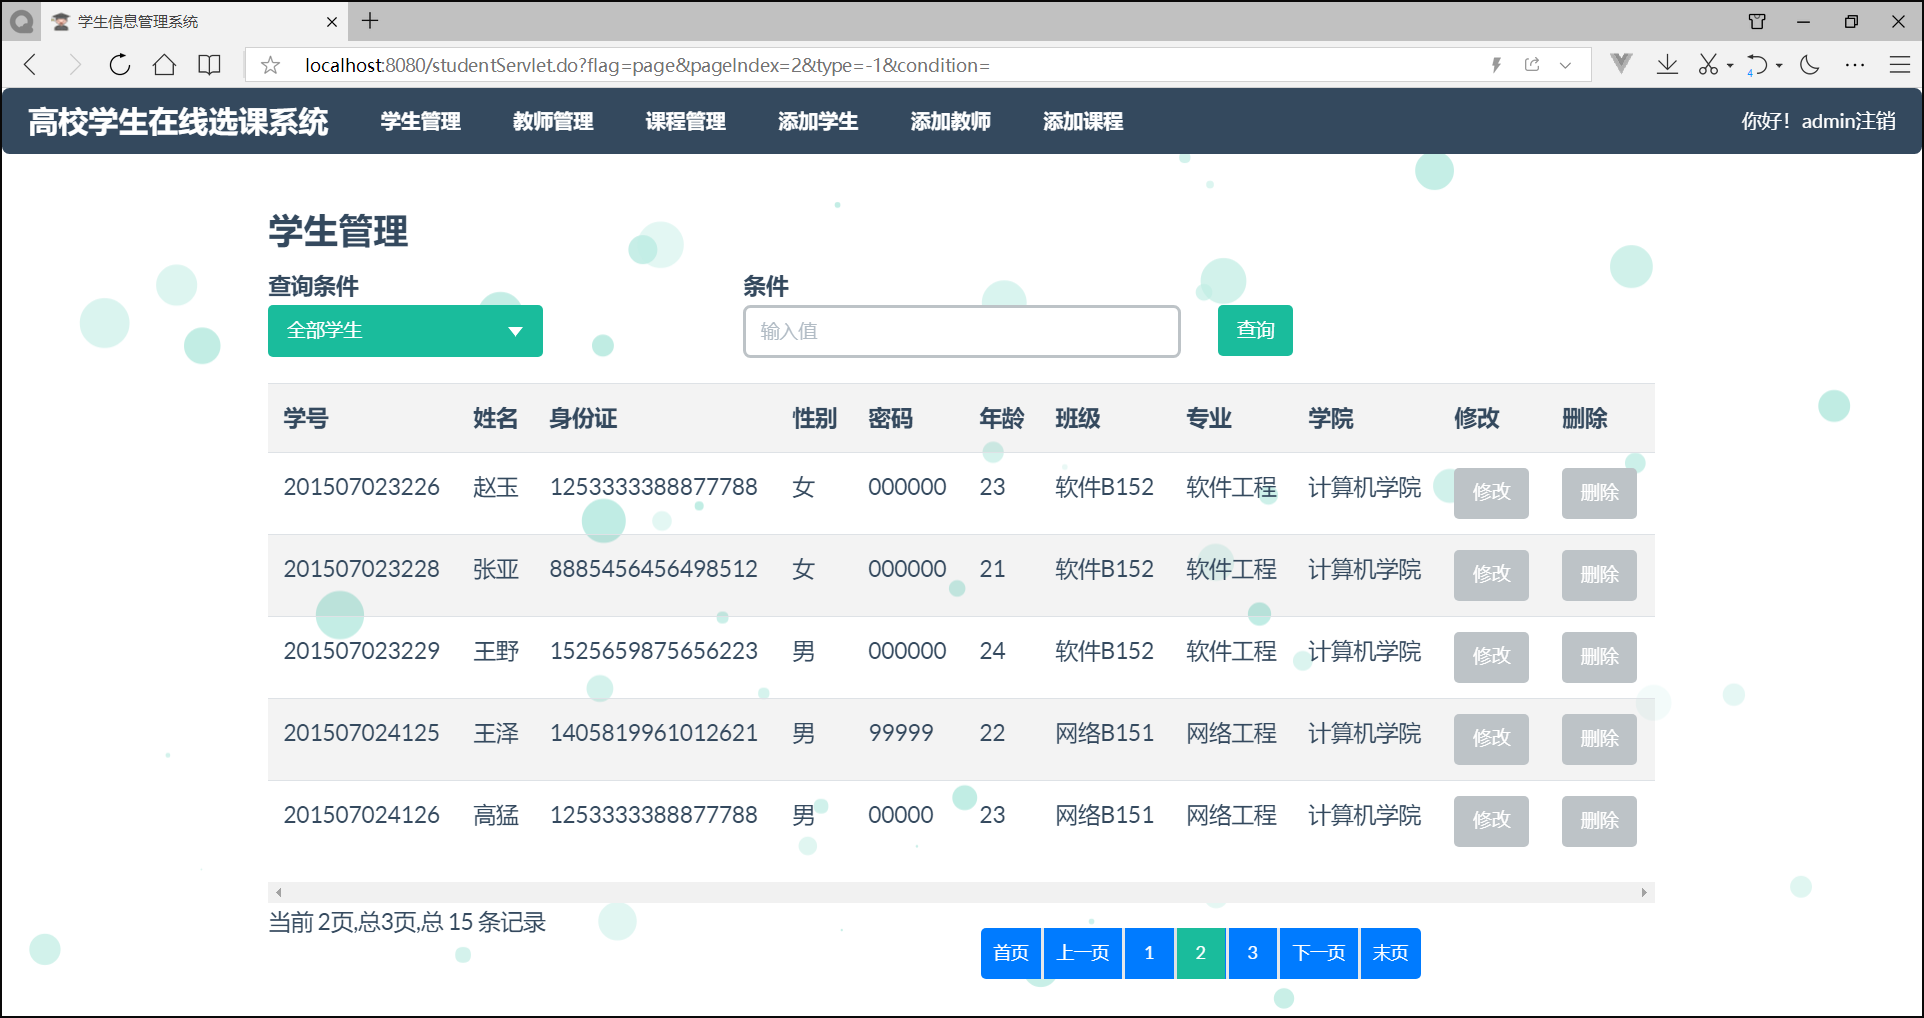Go to 末页 last page
The height and width of the screenshot is (1018, 1924).
[1391, 953]
